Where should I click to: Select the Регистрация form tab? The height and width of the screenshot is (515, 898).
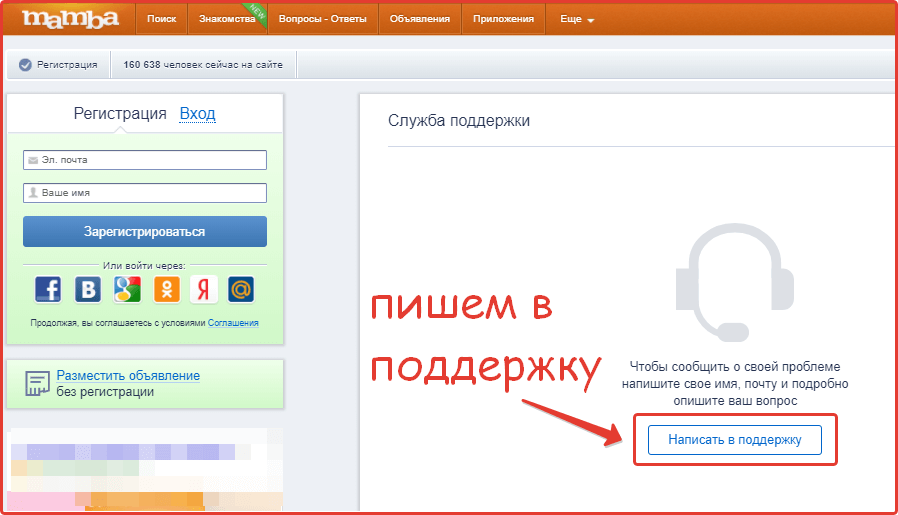120,113
